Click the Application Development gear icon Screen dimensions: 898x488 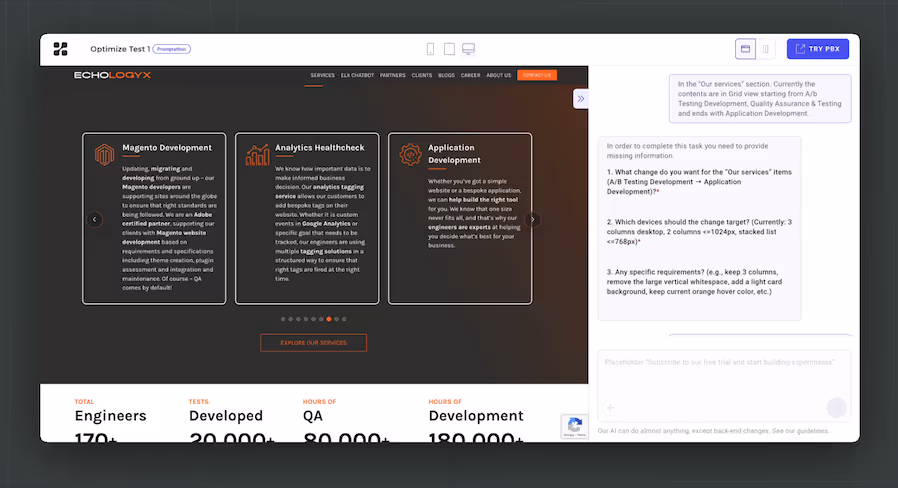pyautogui.click(x=410, y=155)
